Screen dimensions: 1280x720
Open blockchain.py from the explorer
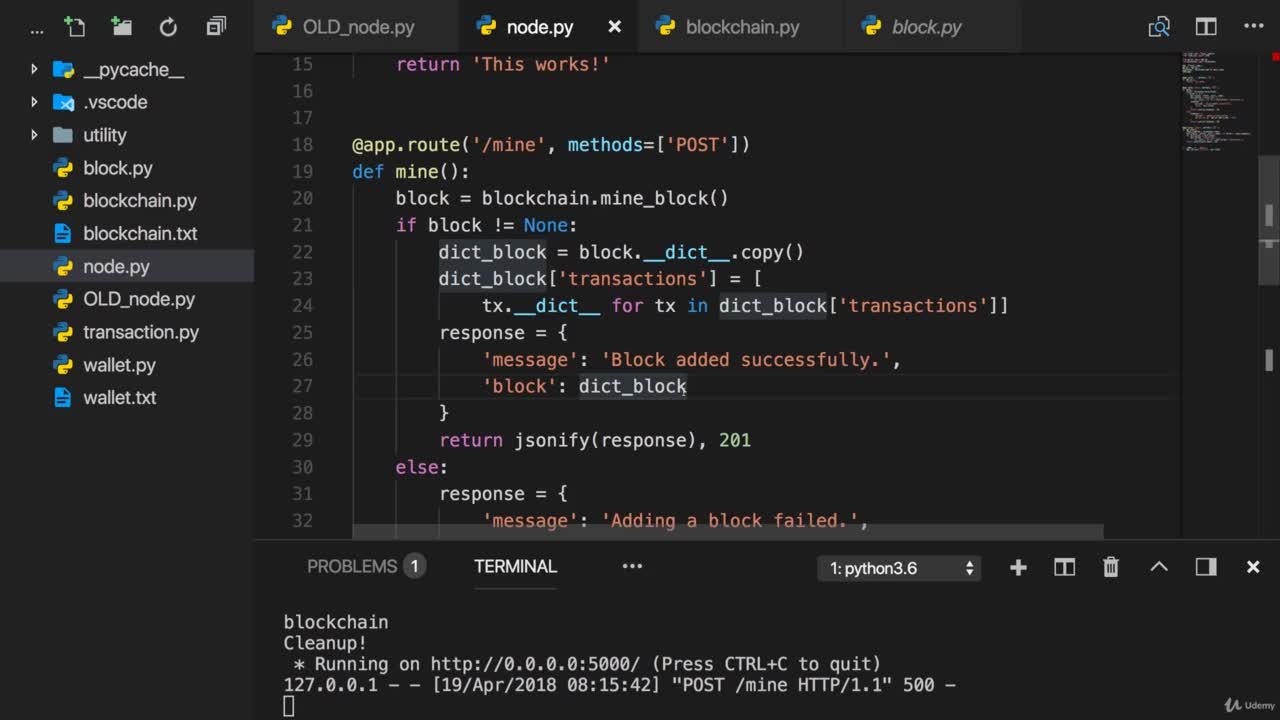pyautogui.click(x=140, y=200)
